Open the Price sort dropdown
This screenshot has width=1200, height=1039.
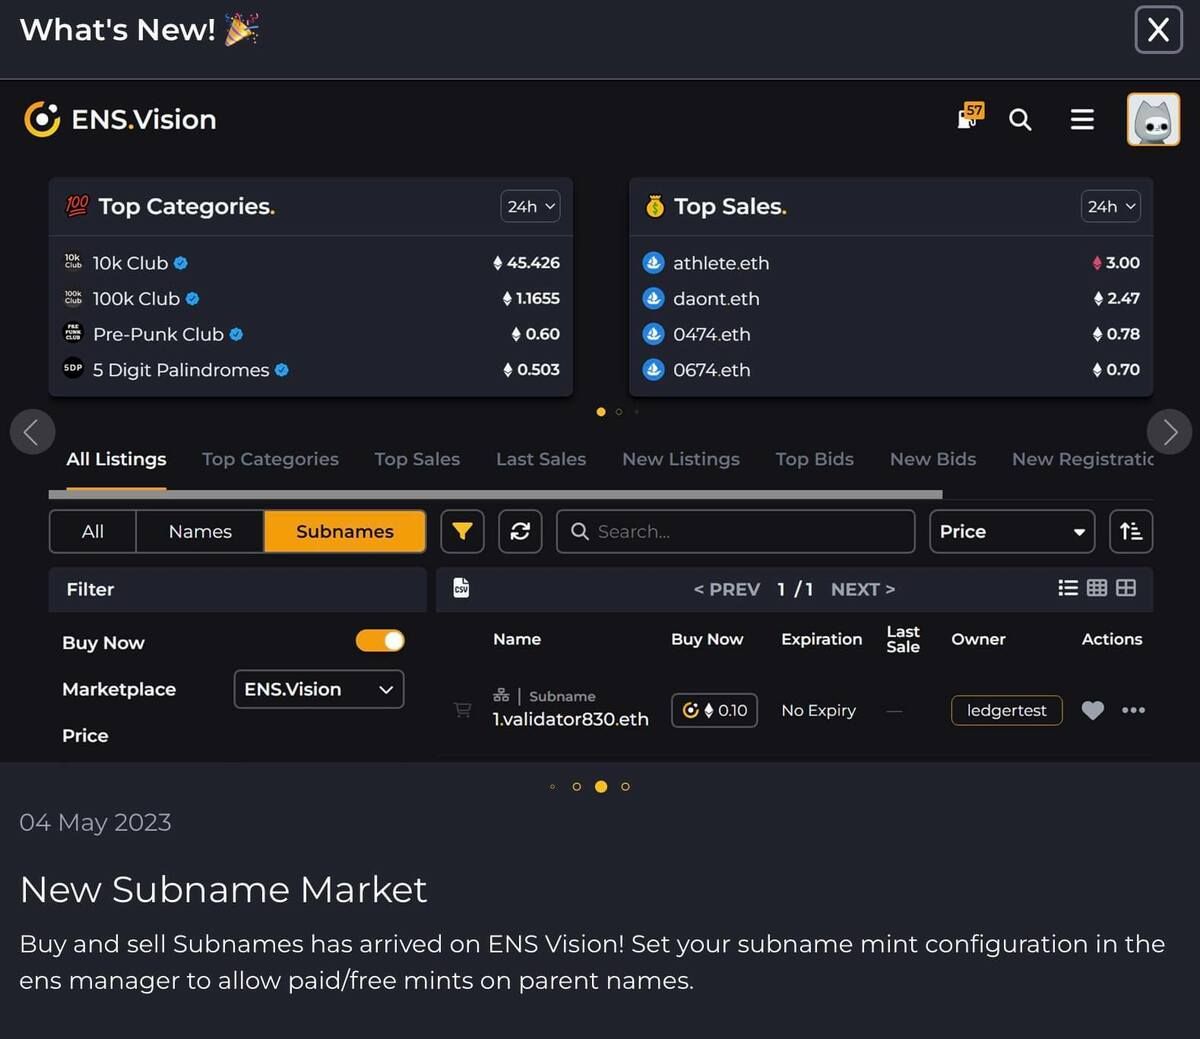[x=1012, y=531]
